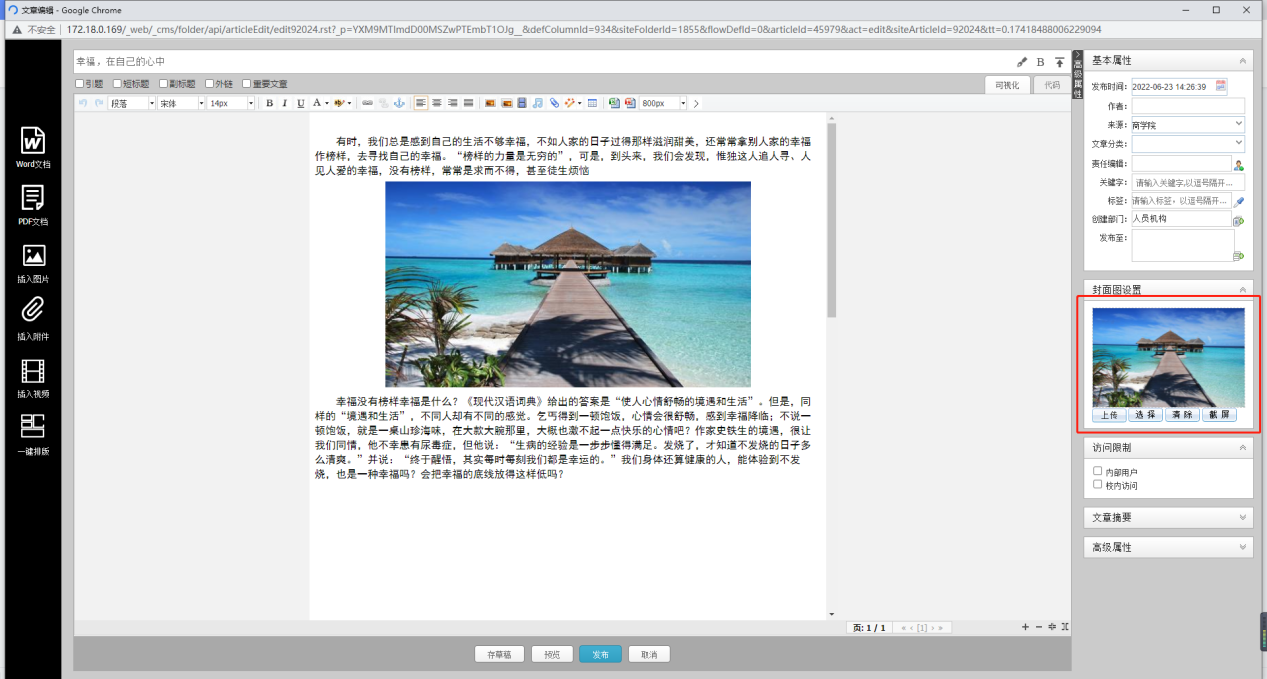The image size is (1267, 679).
Task: Click the title pin-to-top arrow icon
Action: click(x=1059, y=62)
